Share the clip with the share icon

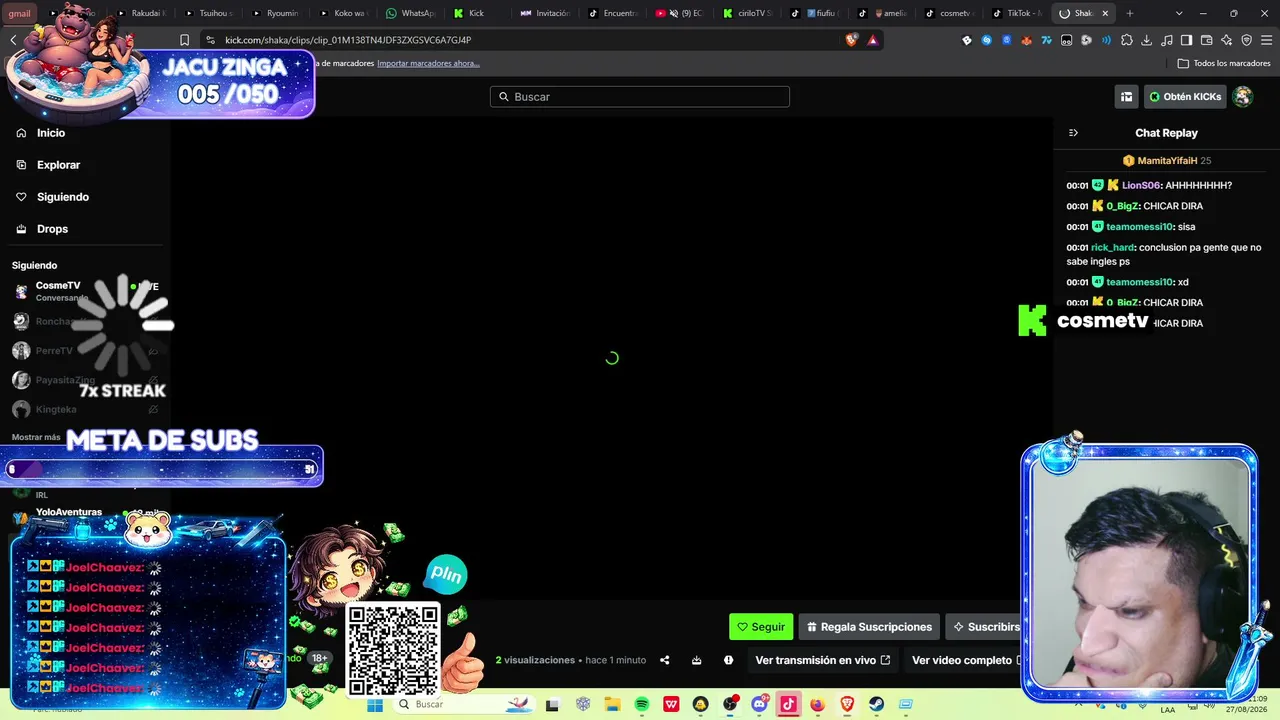tap(664, 660)
